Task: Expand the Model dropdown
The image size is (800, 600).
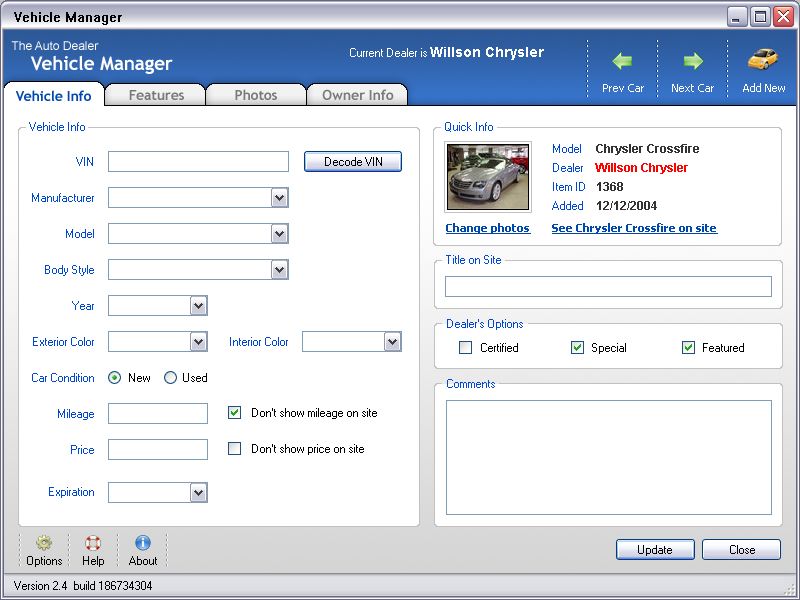Action: point(279,234)
